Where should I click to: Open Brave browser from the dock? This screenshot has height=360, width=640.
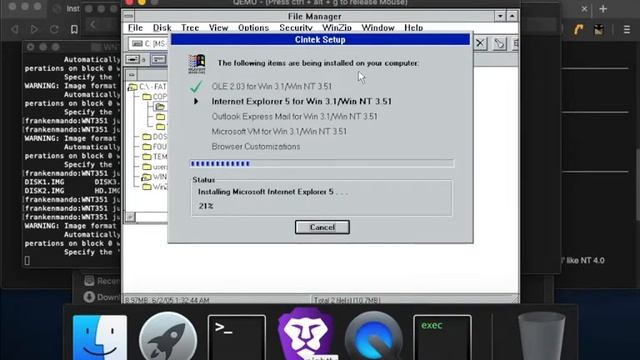tap(306, 333)
